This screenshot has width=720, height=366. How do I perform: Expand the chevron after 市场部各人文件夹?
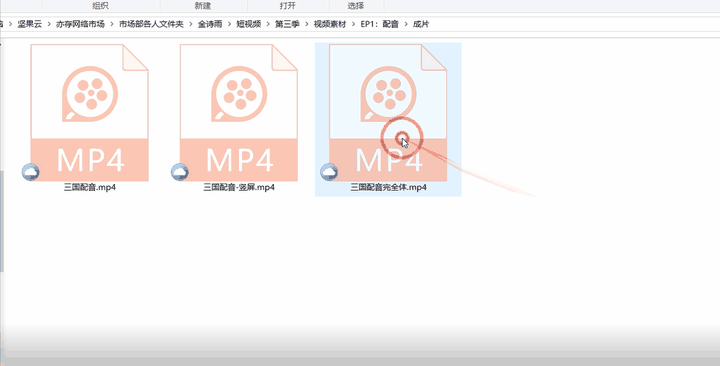coord(191,24)
